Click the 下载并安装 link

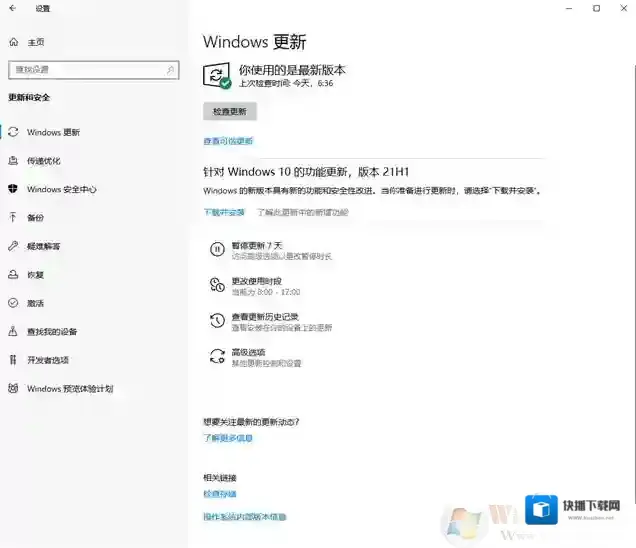click(x=224, y=212)
